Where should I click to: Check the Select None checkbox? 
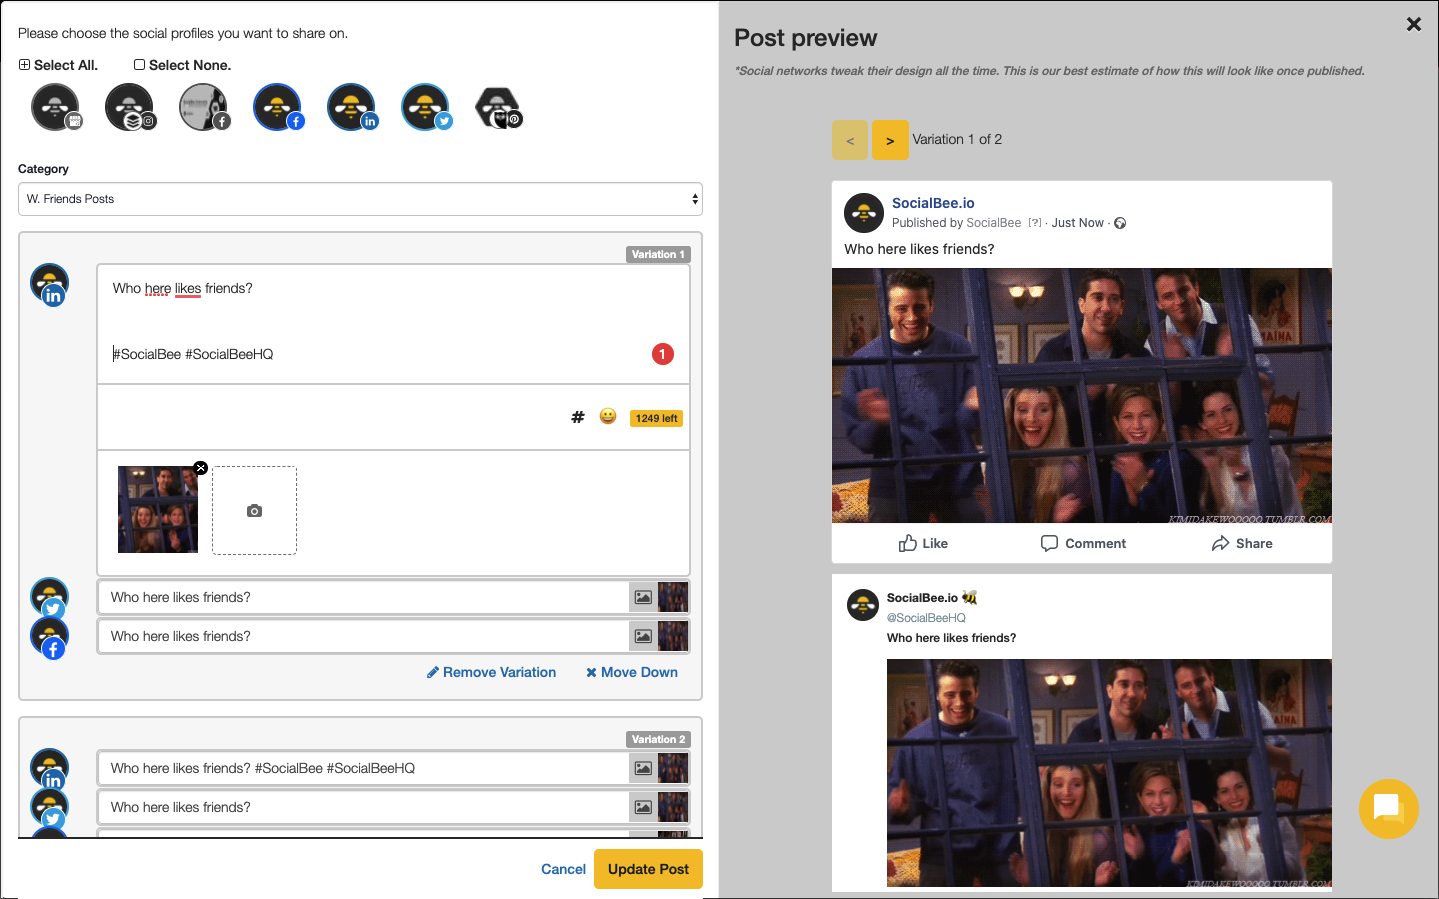click(140, 65)
